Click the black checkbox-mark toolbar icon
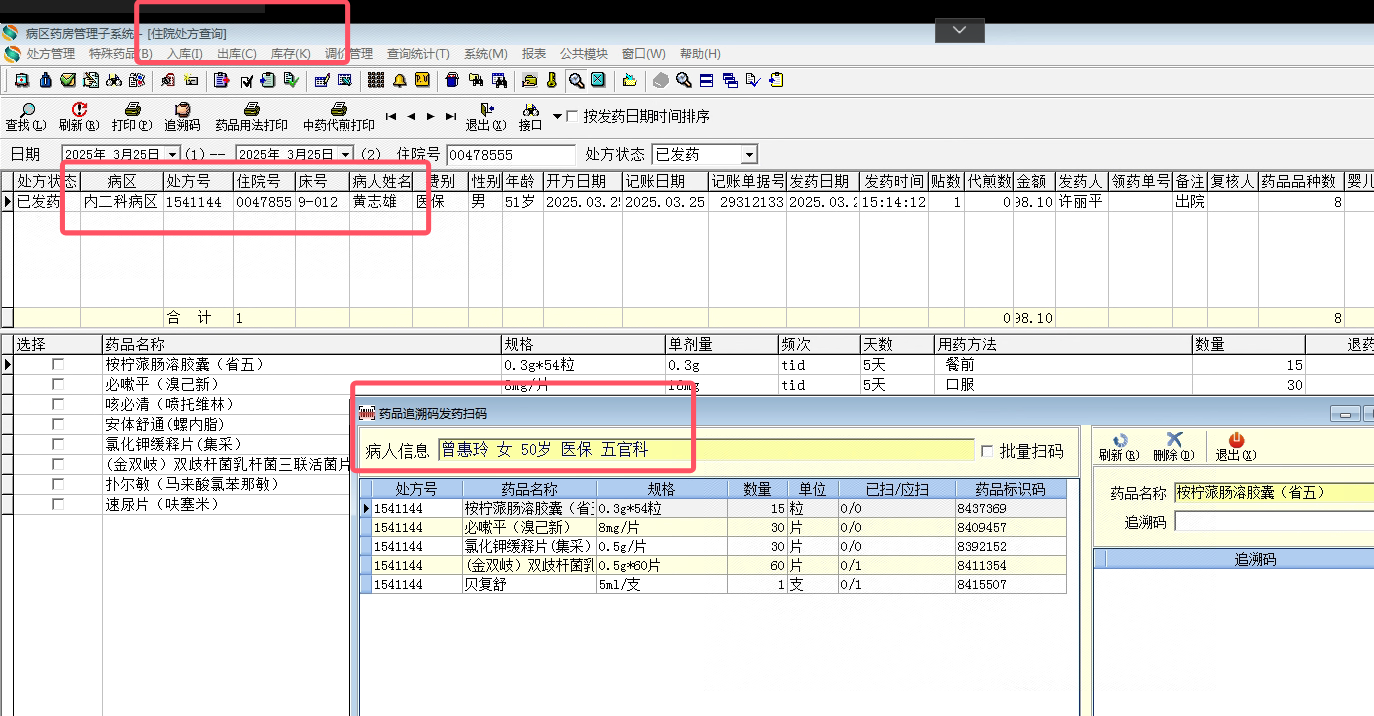1374x716 pixels. pos(246,80)
